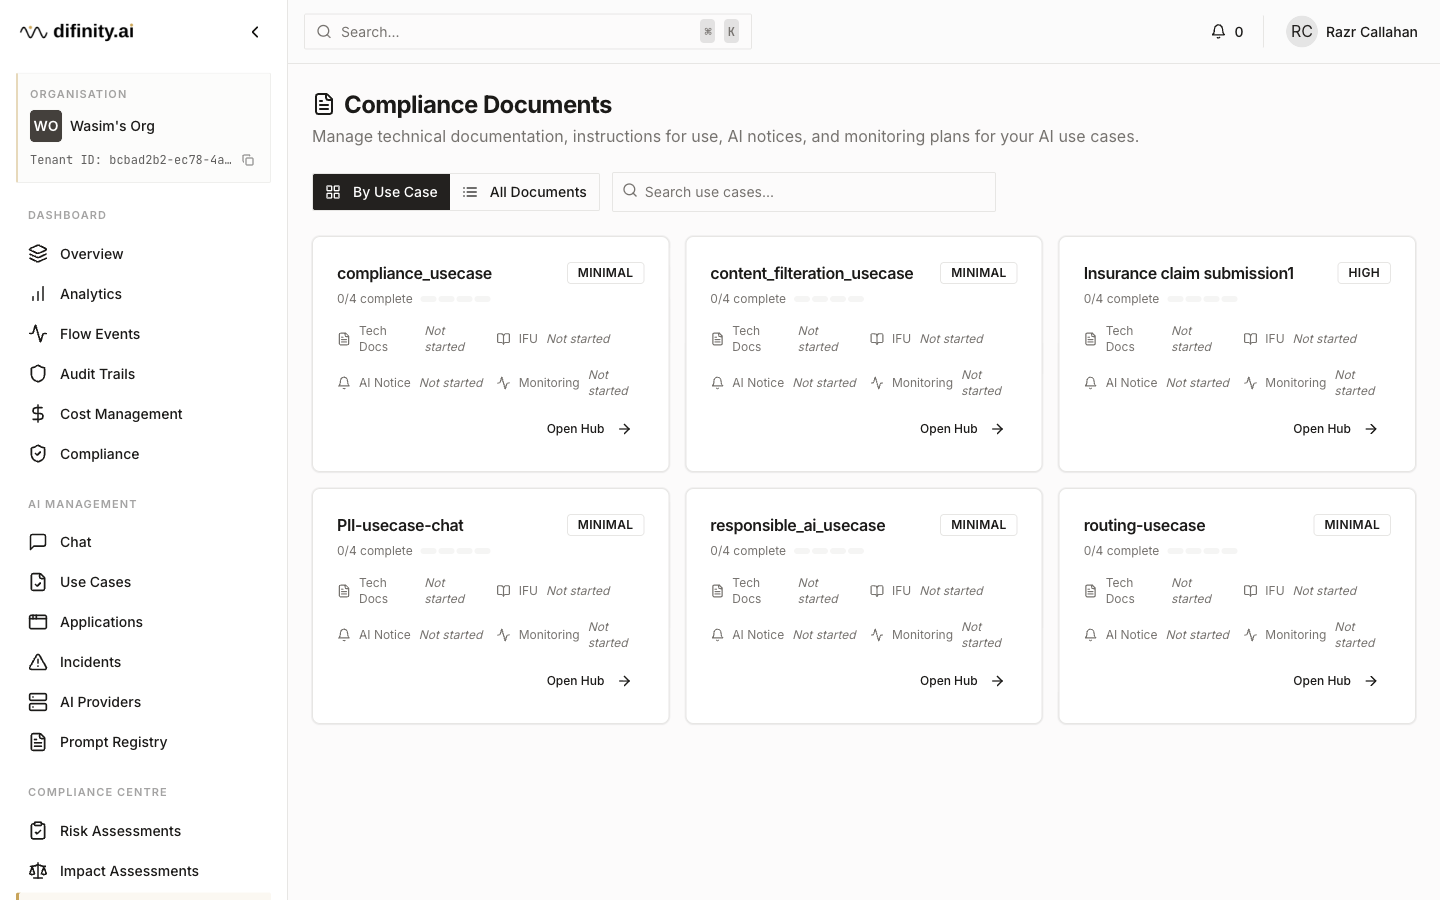Image resolution: width=1440 pixels, height=900 pixels.
Task: Click IFU in content_filteration_usecase card
Action: tap(901, 339)
